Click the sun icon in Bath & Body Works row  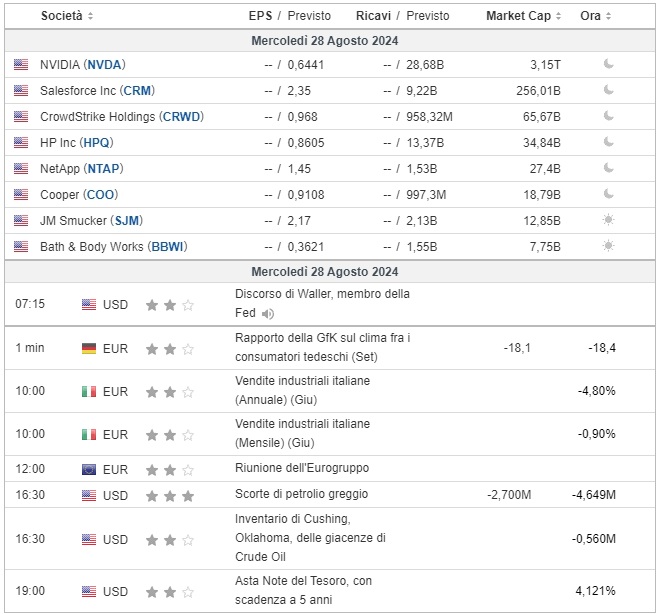point(608,246)
